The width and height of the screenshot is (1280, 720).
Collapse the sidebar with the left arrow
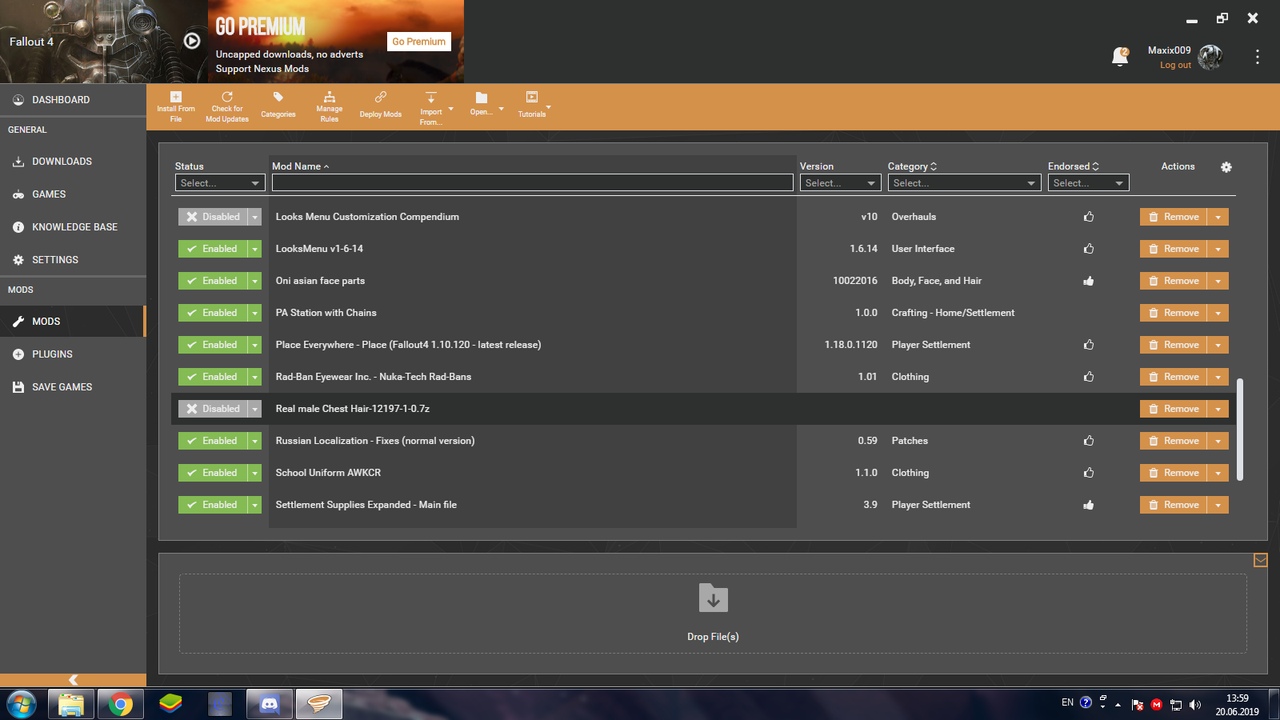[73, 680]
